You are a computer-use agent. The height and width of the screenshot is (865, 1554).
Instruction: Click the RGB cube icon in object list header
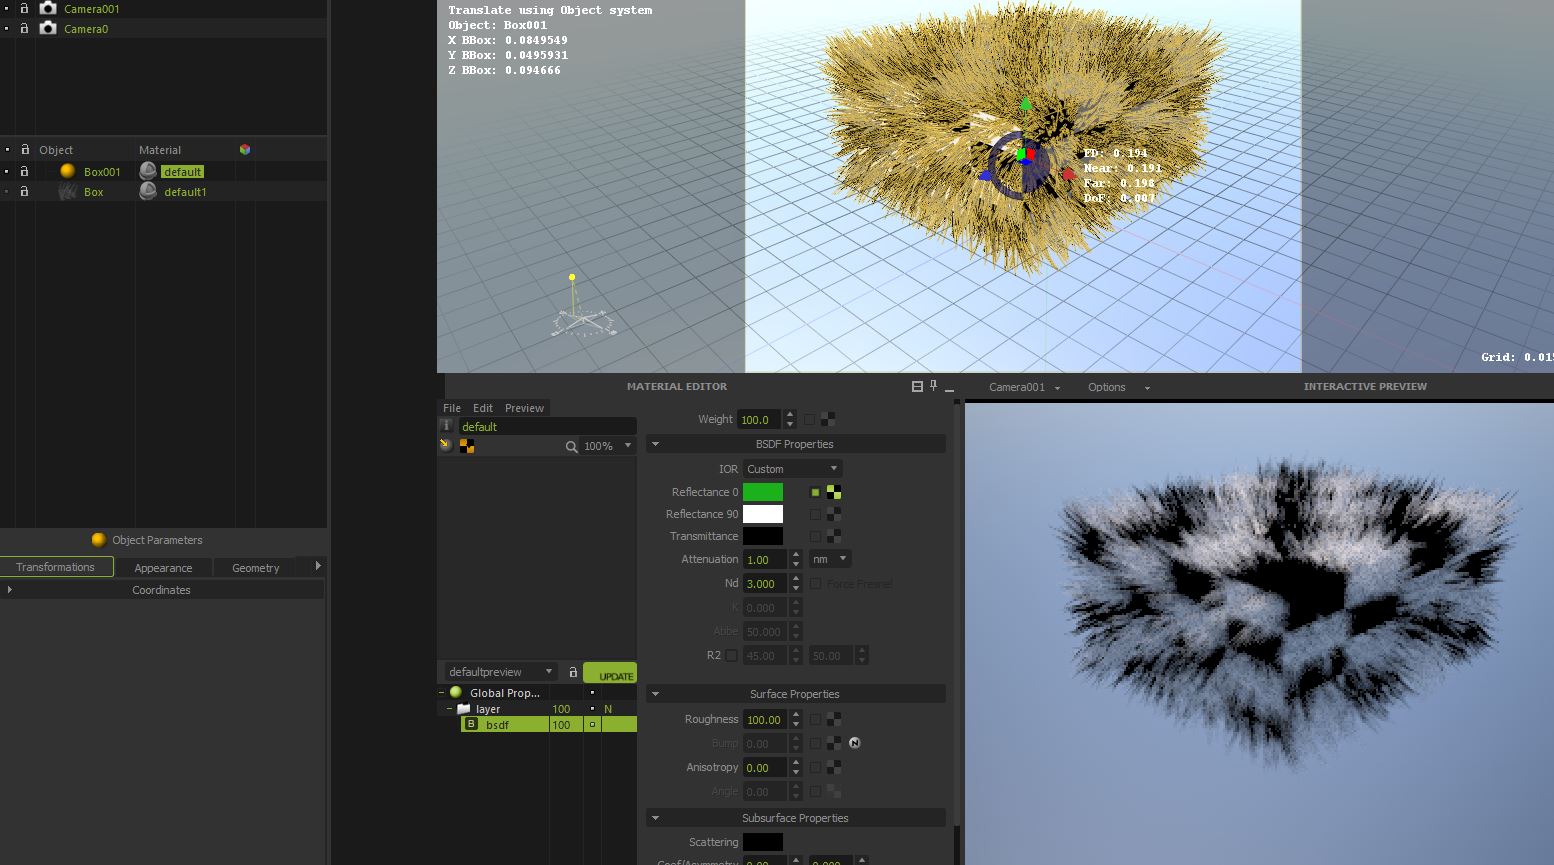(x=245, y=149)
